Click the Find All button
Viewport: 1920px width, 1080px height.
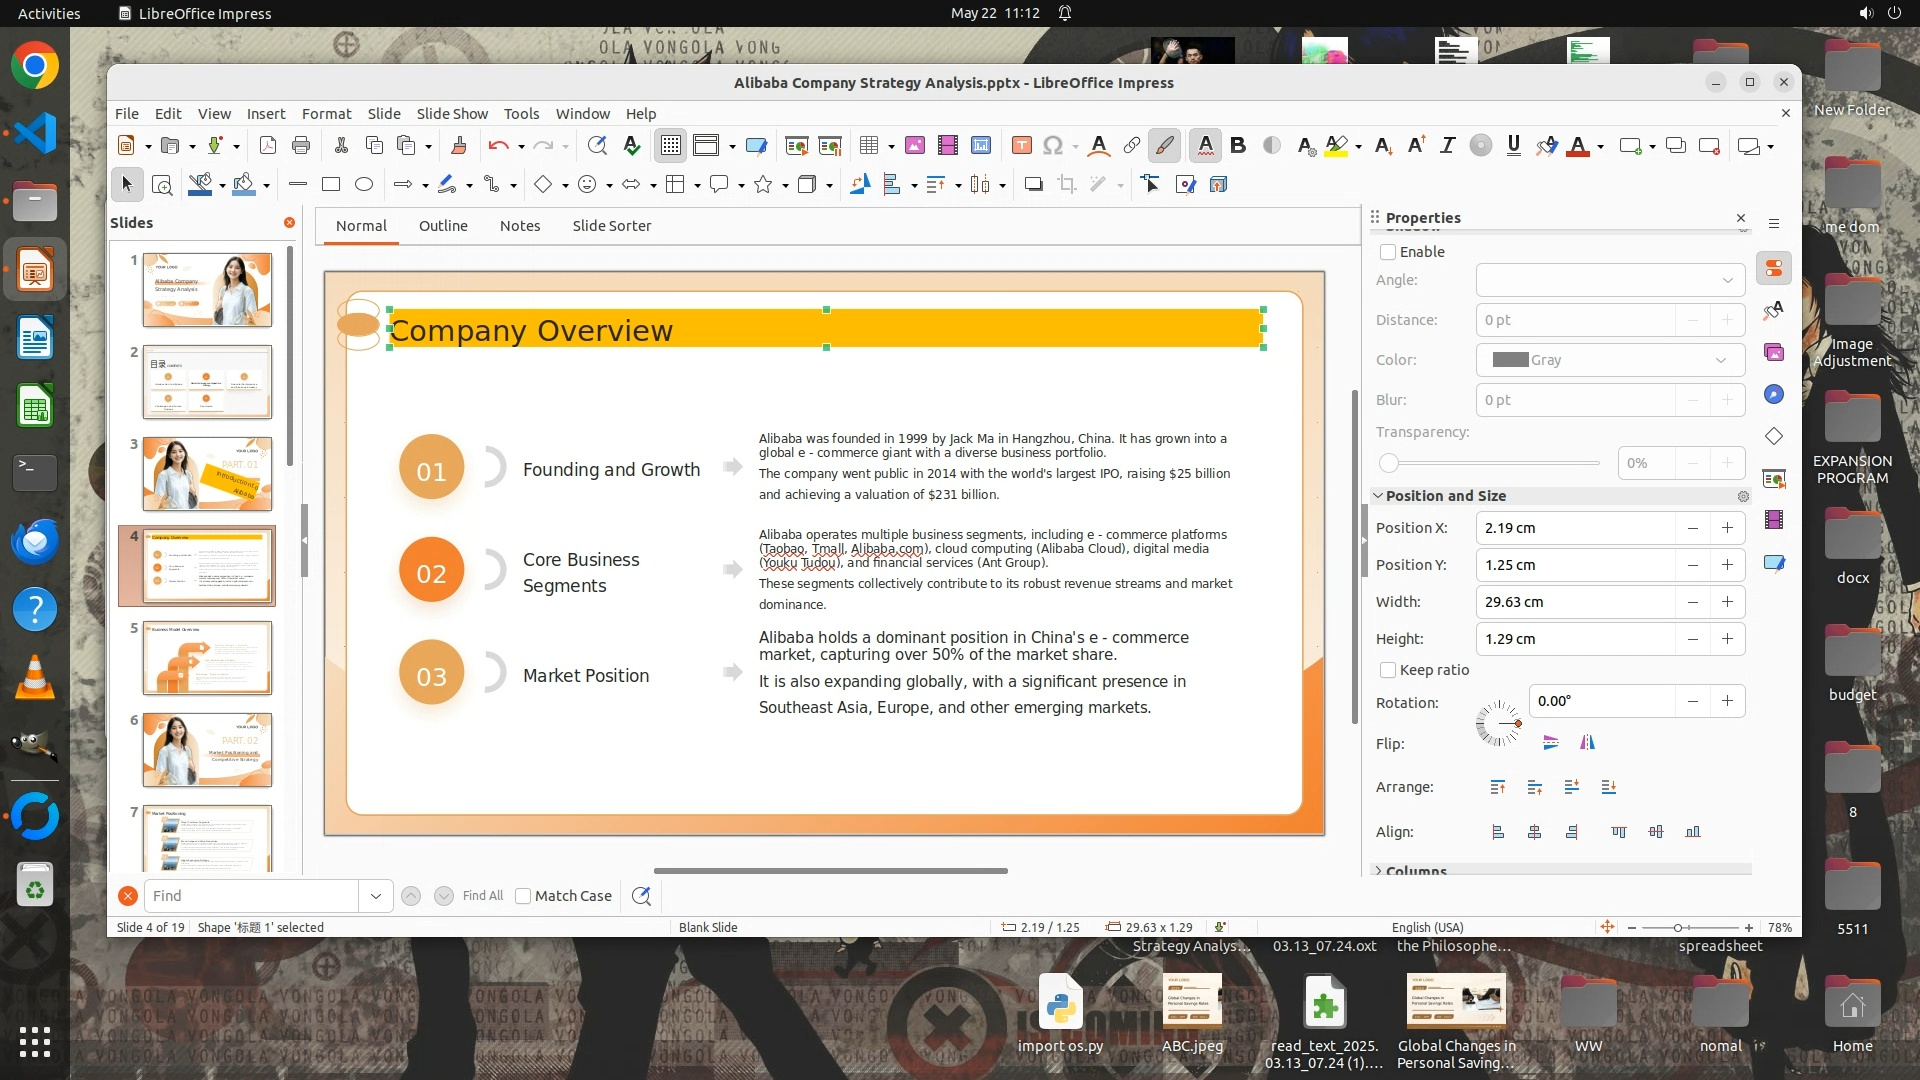[483, 896]
